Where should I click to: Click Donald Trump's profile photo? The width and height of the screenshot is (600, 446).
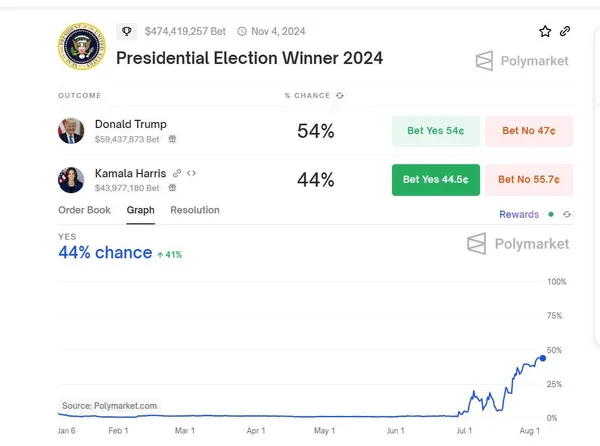pyautogui.click(x=72, y=131)
